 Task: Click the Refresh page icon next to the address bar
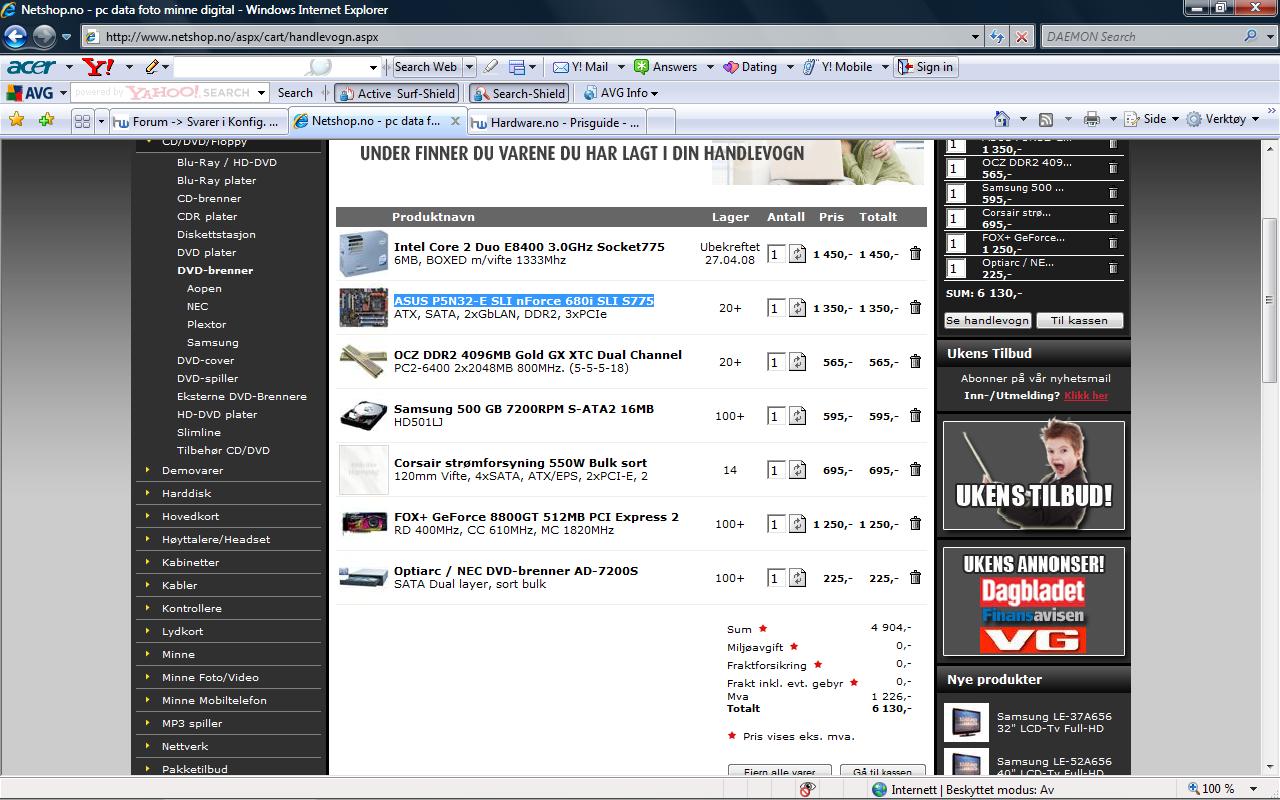pyautogui.click(x=997, y=37)
